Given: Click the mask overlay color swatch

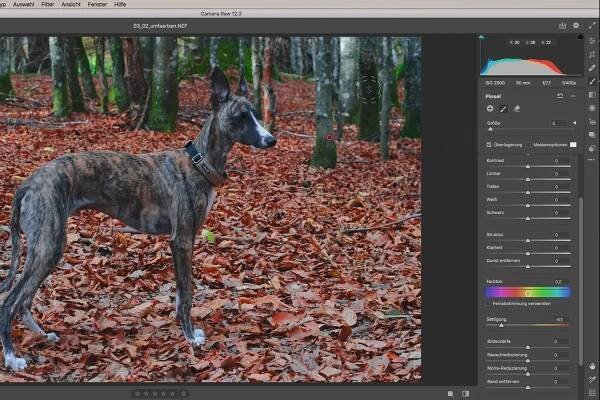Looking at the screenshot, I should [574, 145].
